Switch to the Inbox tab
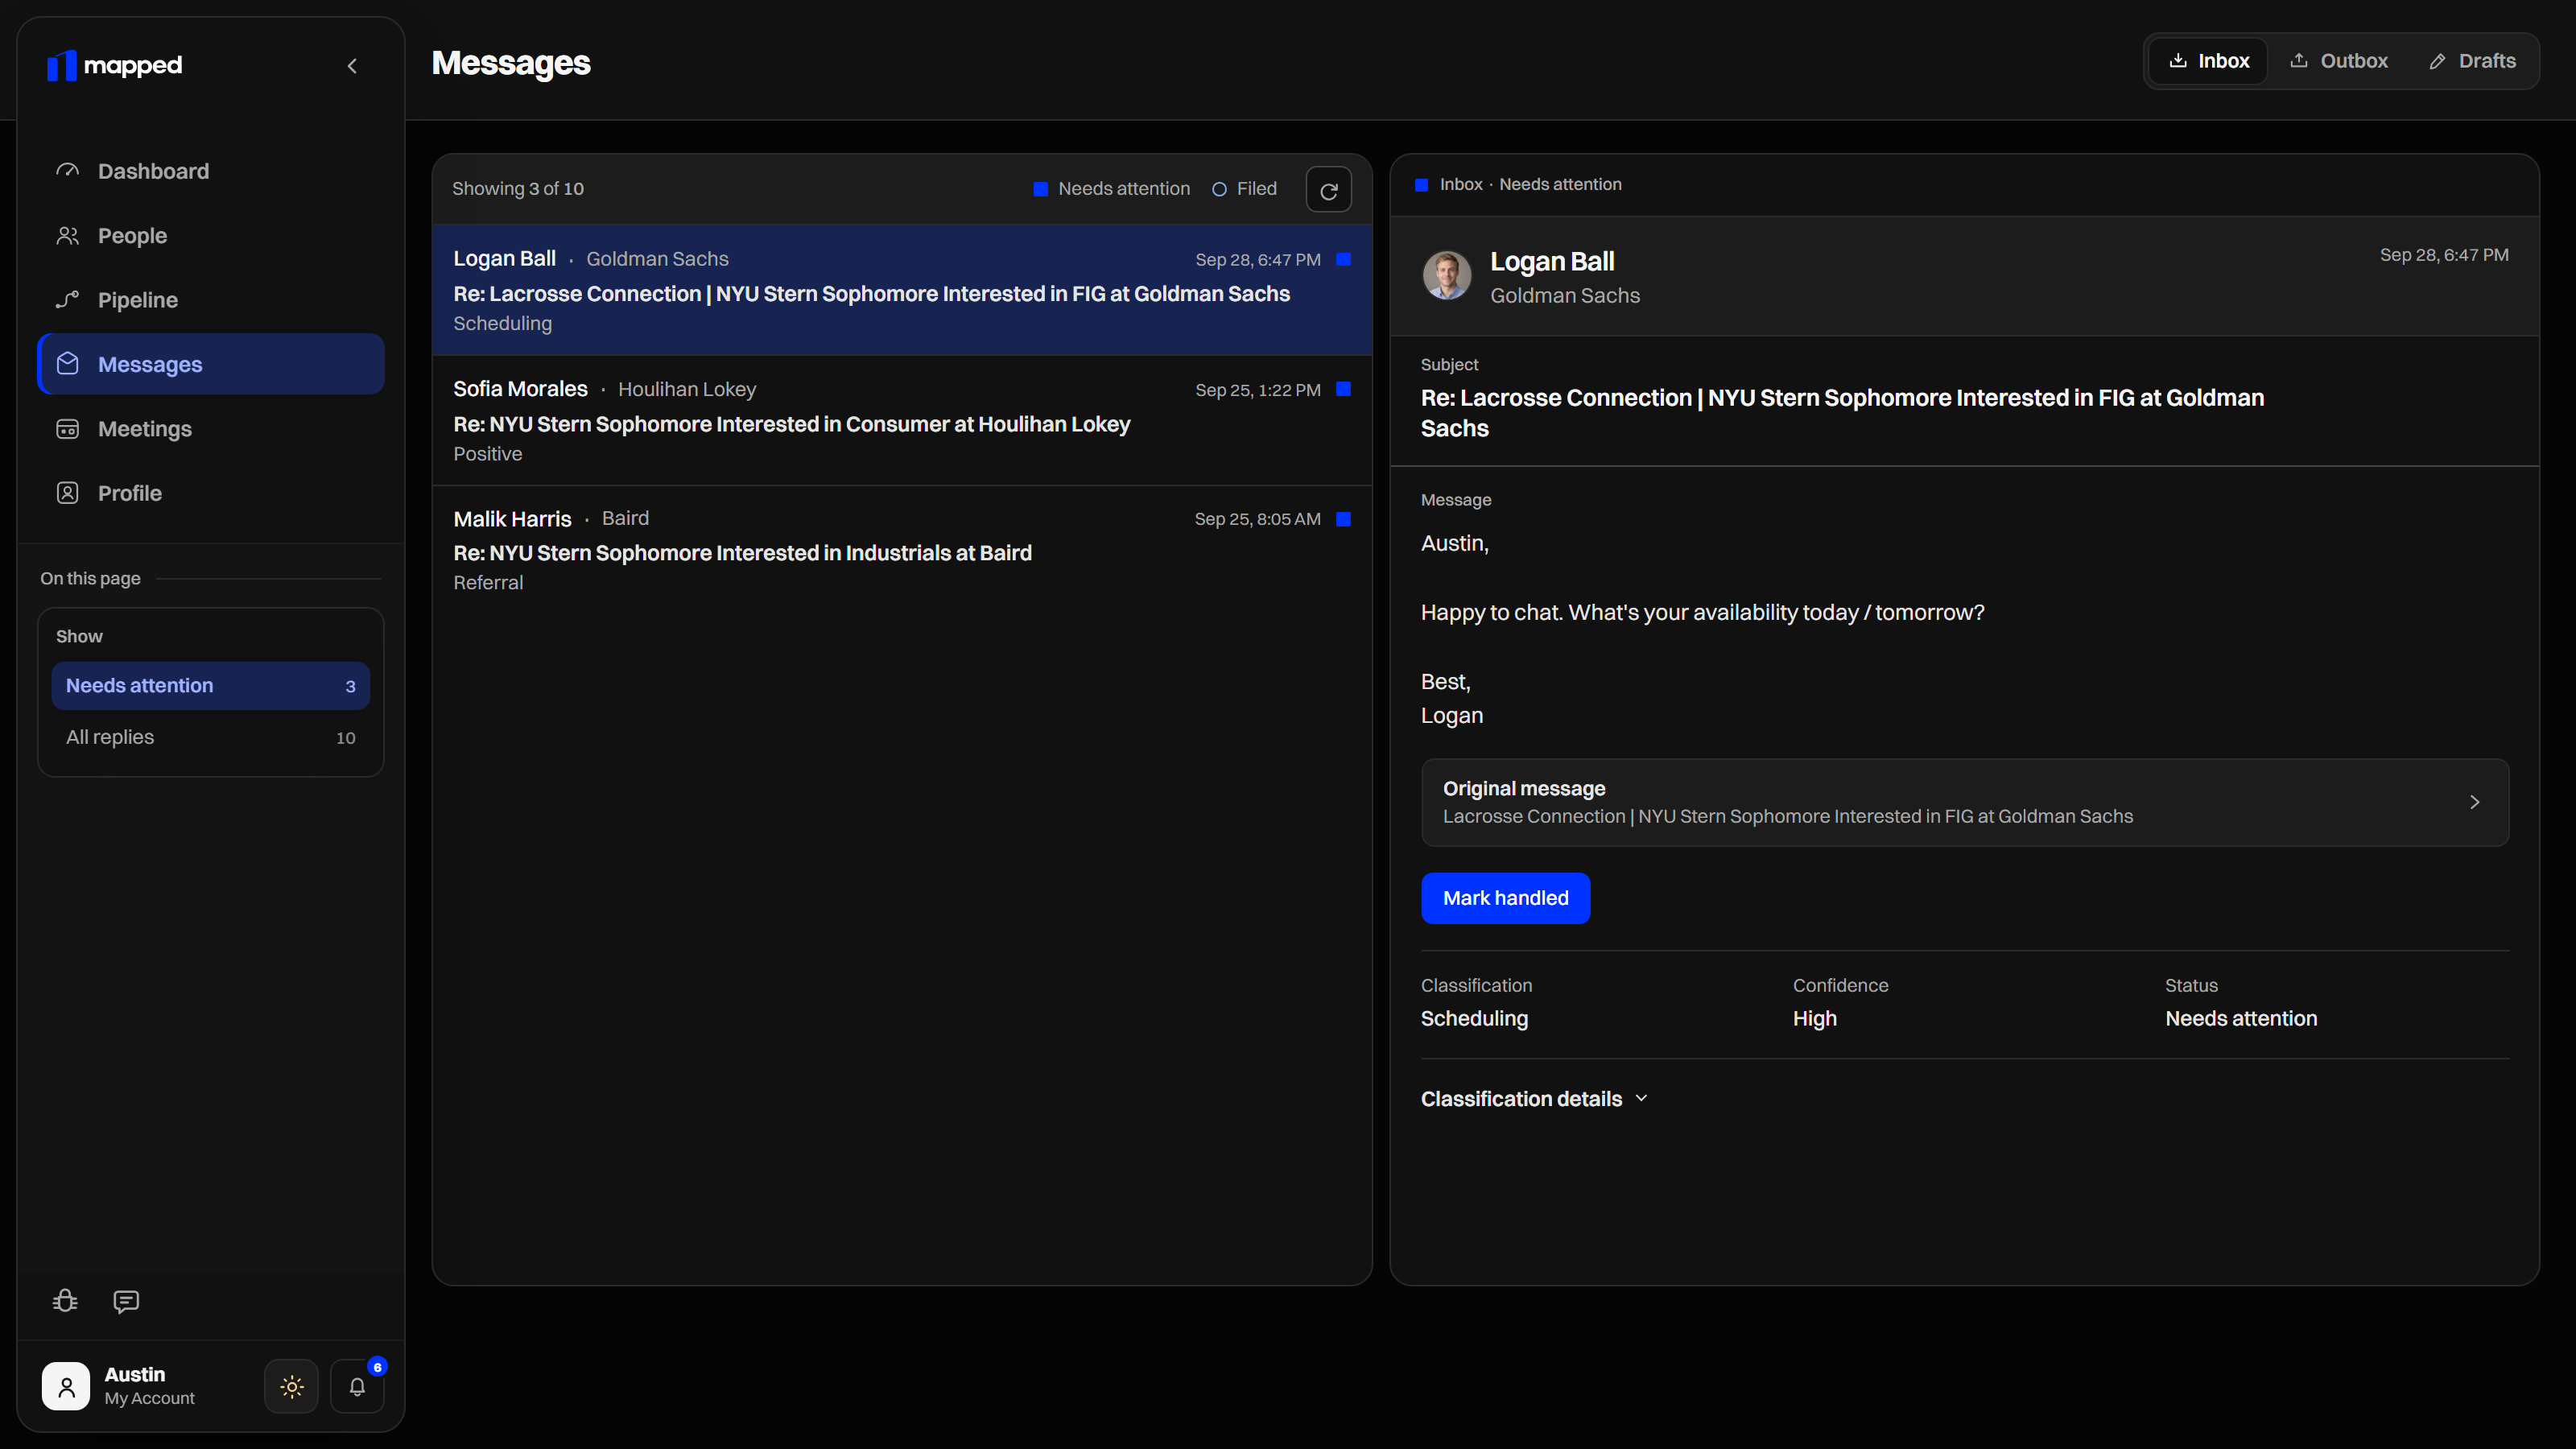Screen dimensions: 2576x1449 click(x=2208, y=61)
